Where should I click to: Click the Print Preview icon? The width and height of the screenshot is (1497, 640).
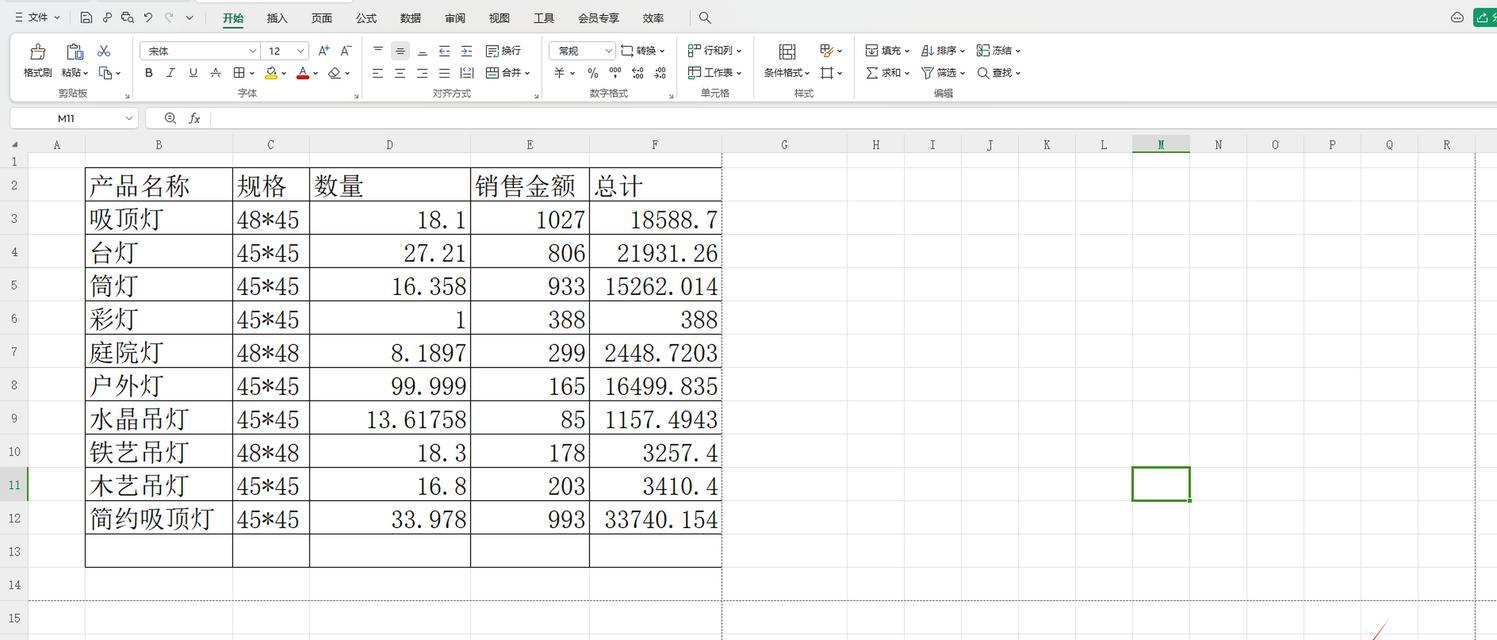[x=127, y=18]
